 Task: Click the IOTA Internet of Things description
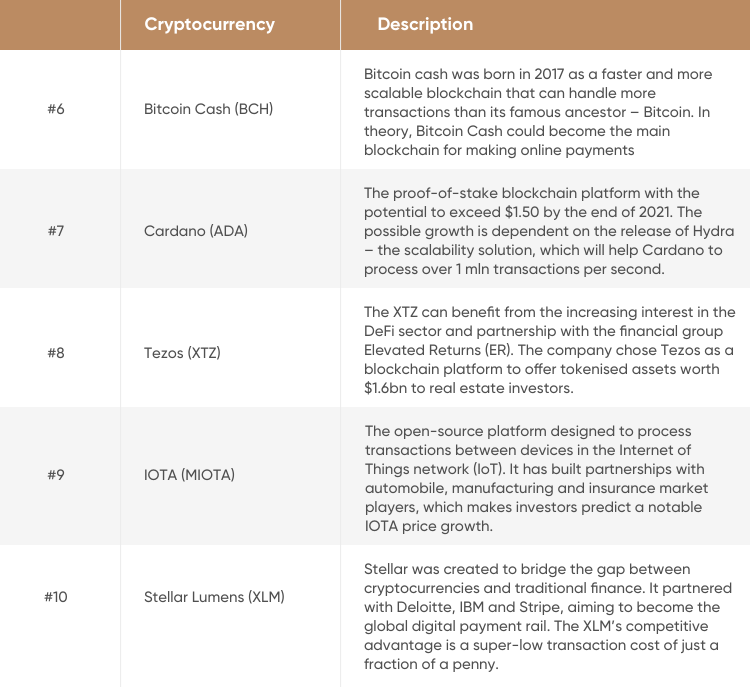coord(536,478)
